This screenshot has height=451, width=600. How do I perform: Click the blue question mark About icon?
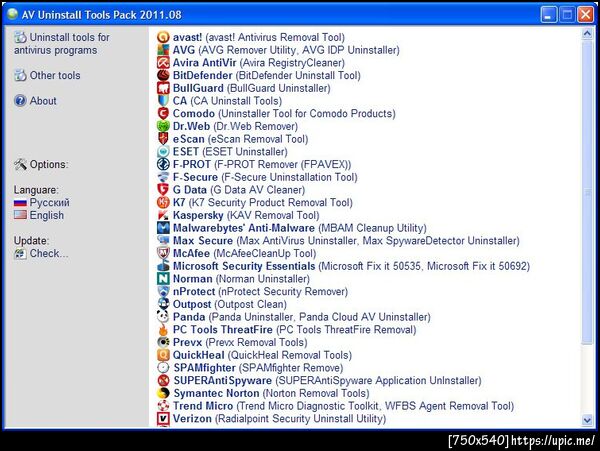coord(20,101)
